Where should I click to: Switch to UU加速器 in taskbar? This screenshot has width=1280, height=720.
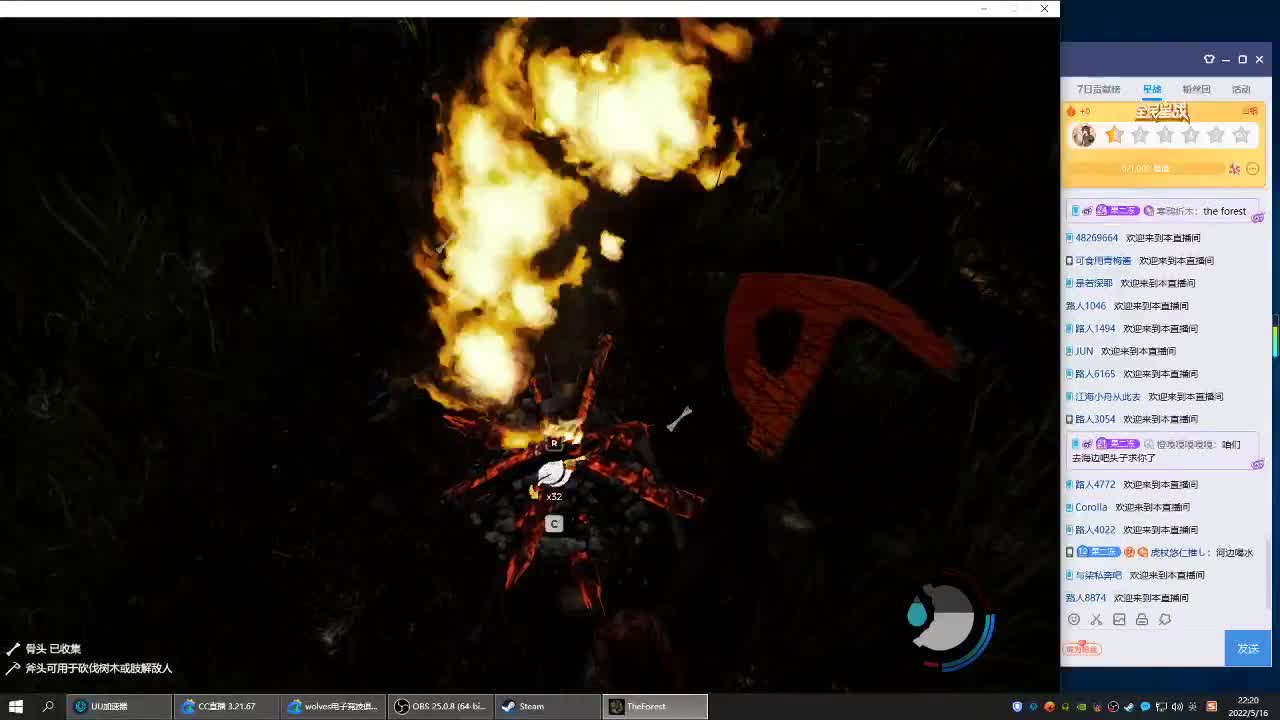119,706
